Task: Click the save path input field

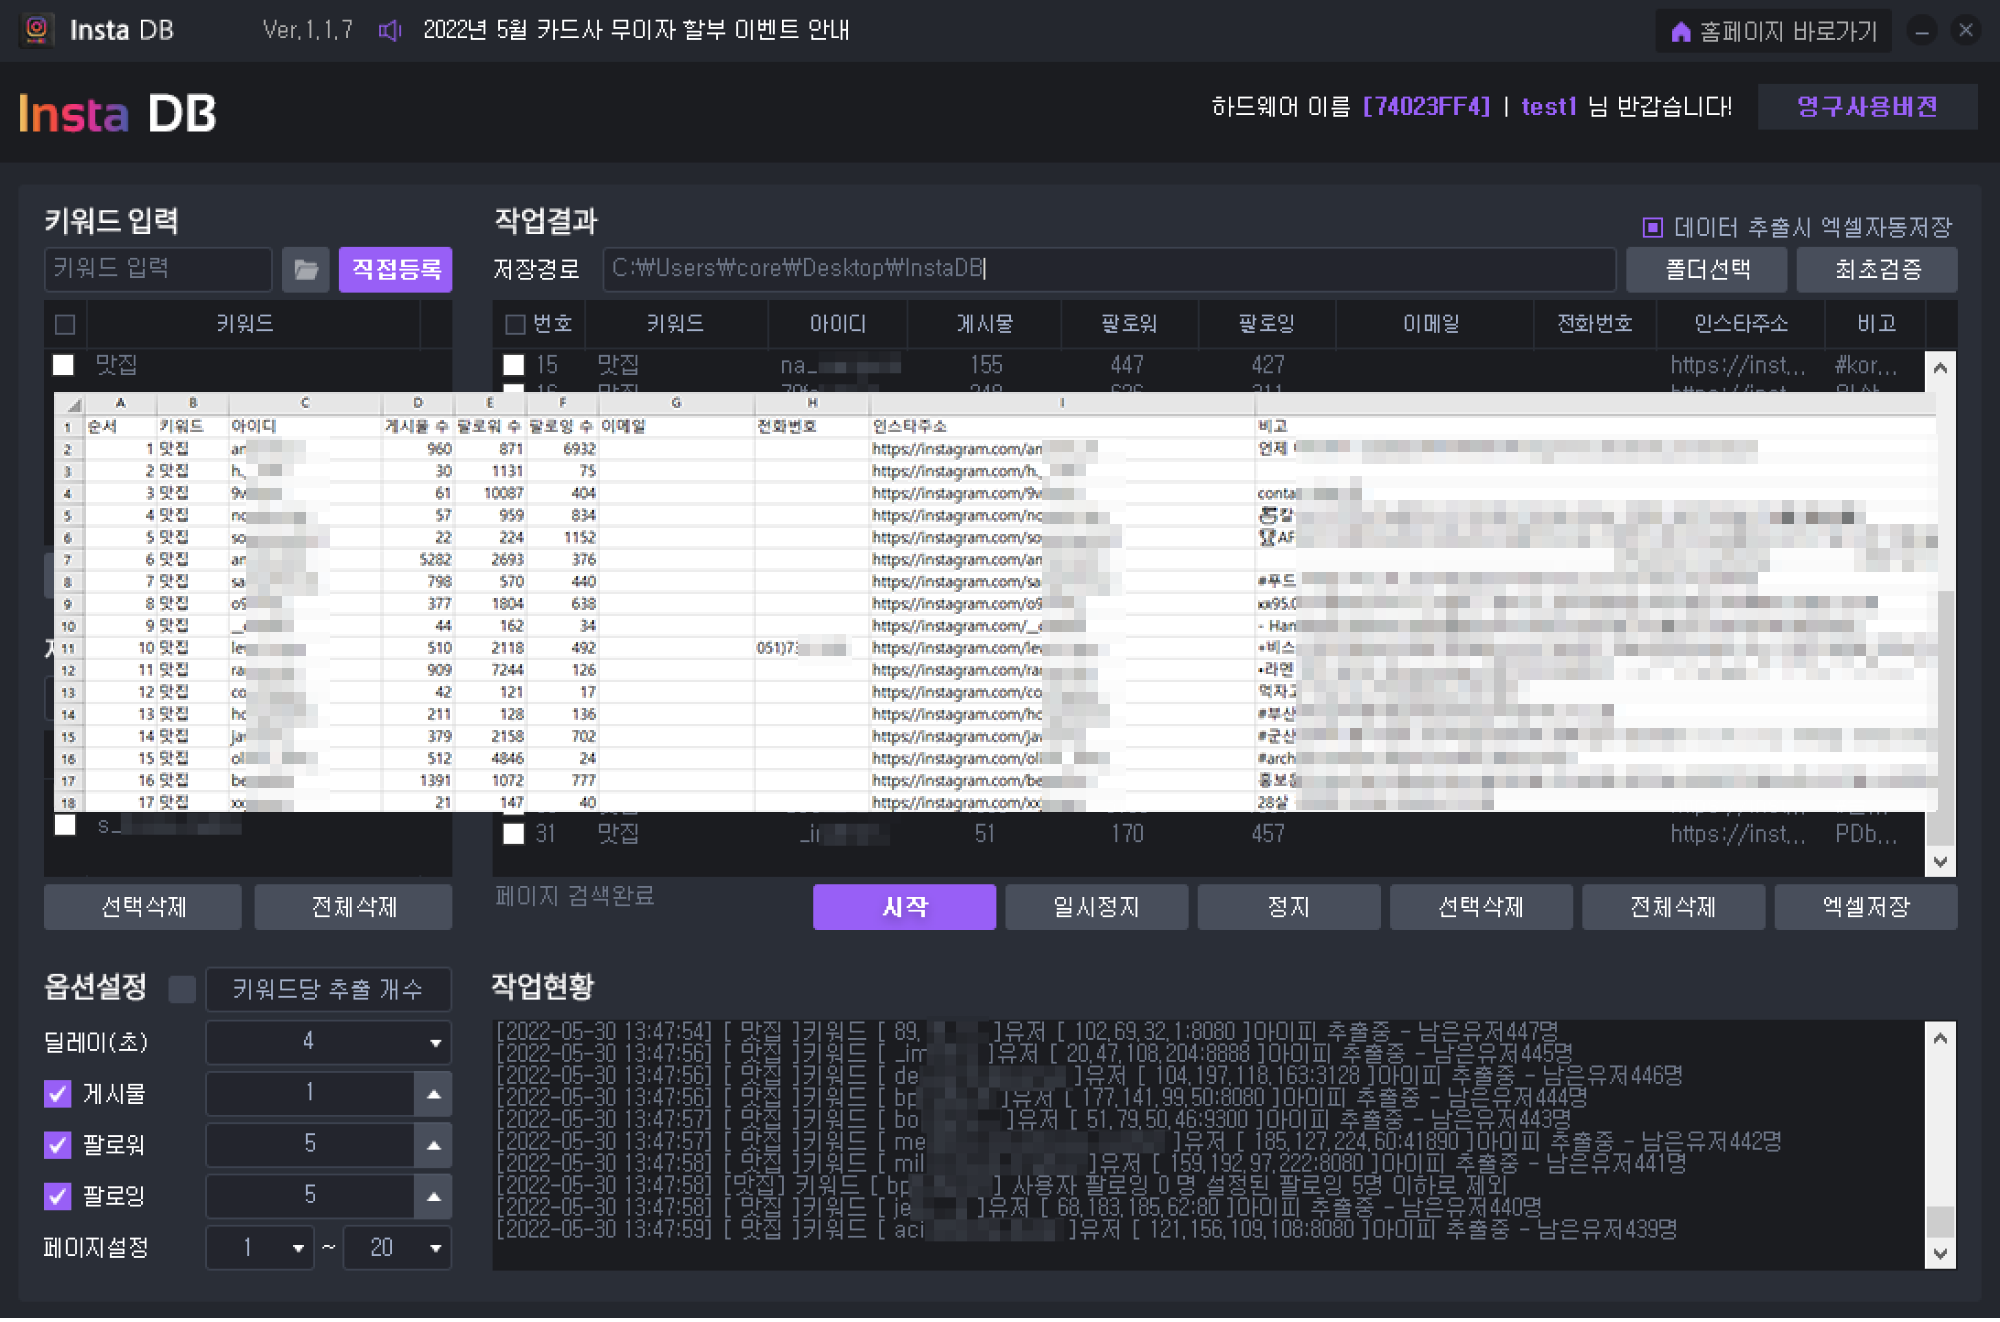Action: [1109, 269]
